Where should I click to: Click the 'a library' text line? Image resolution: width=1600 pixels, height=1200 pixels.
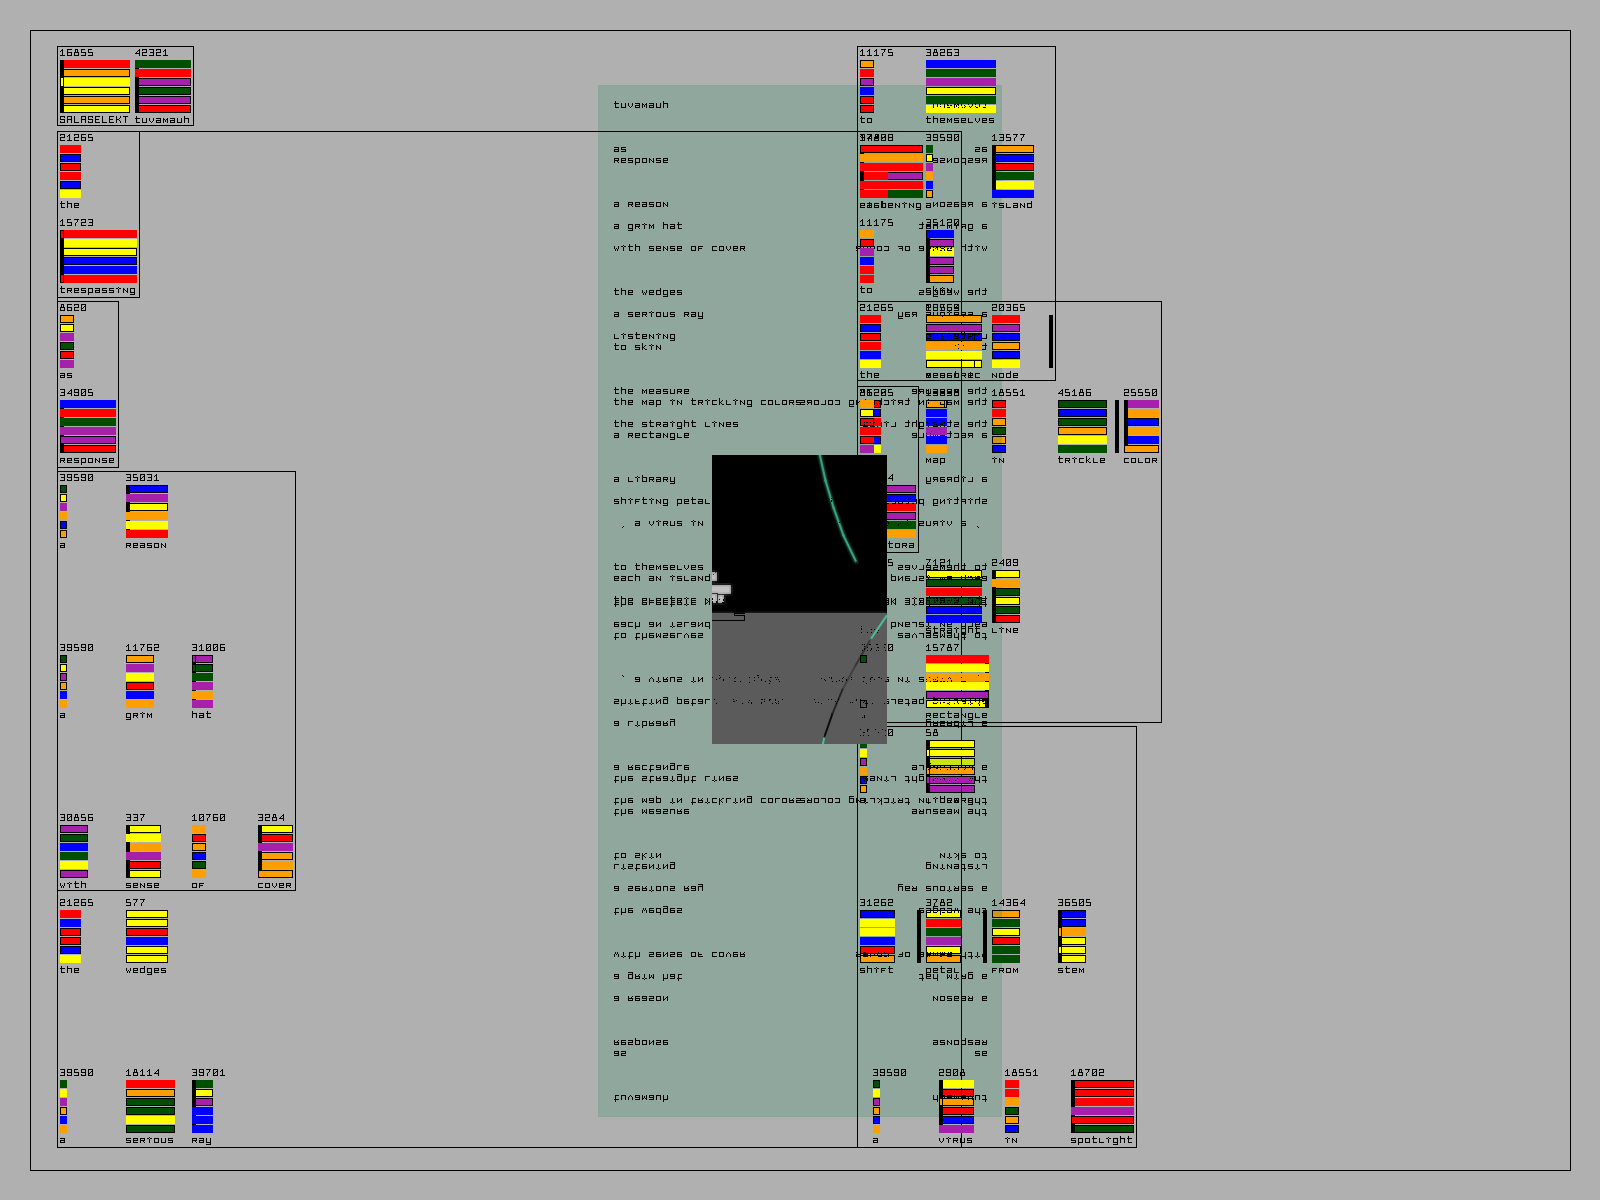(x=644, y=479)
